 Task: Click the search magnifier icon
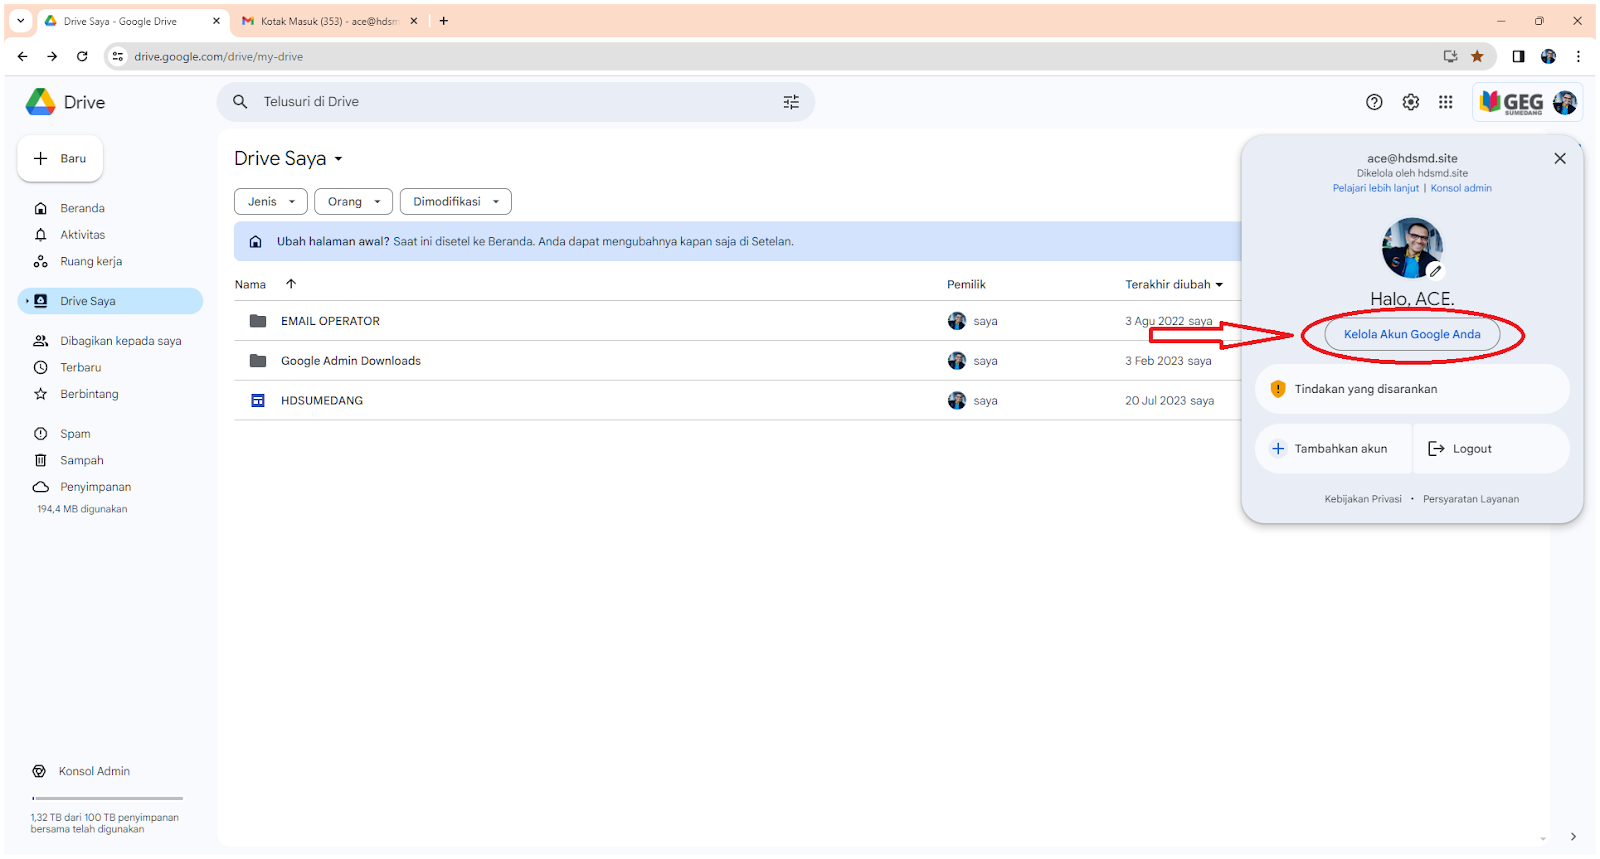click(x=240, y=102)
